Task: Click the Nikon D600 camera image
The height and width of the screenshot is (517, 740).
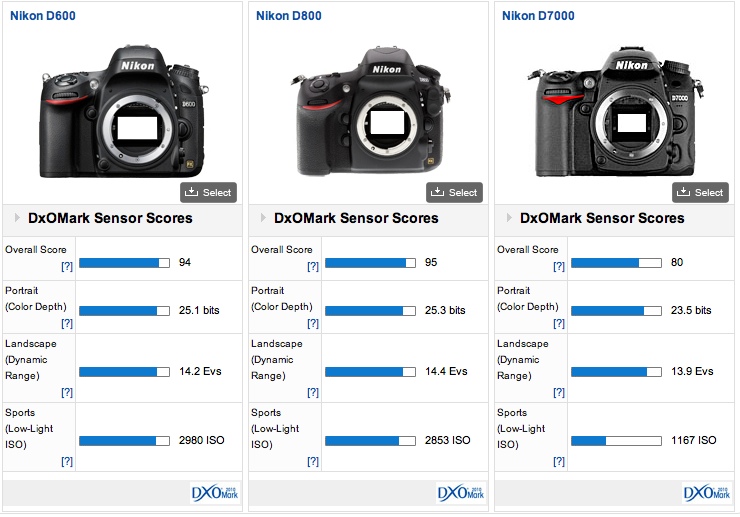Action: point(124,112)
